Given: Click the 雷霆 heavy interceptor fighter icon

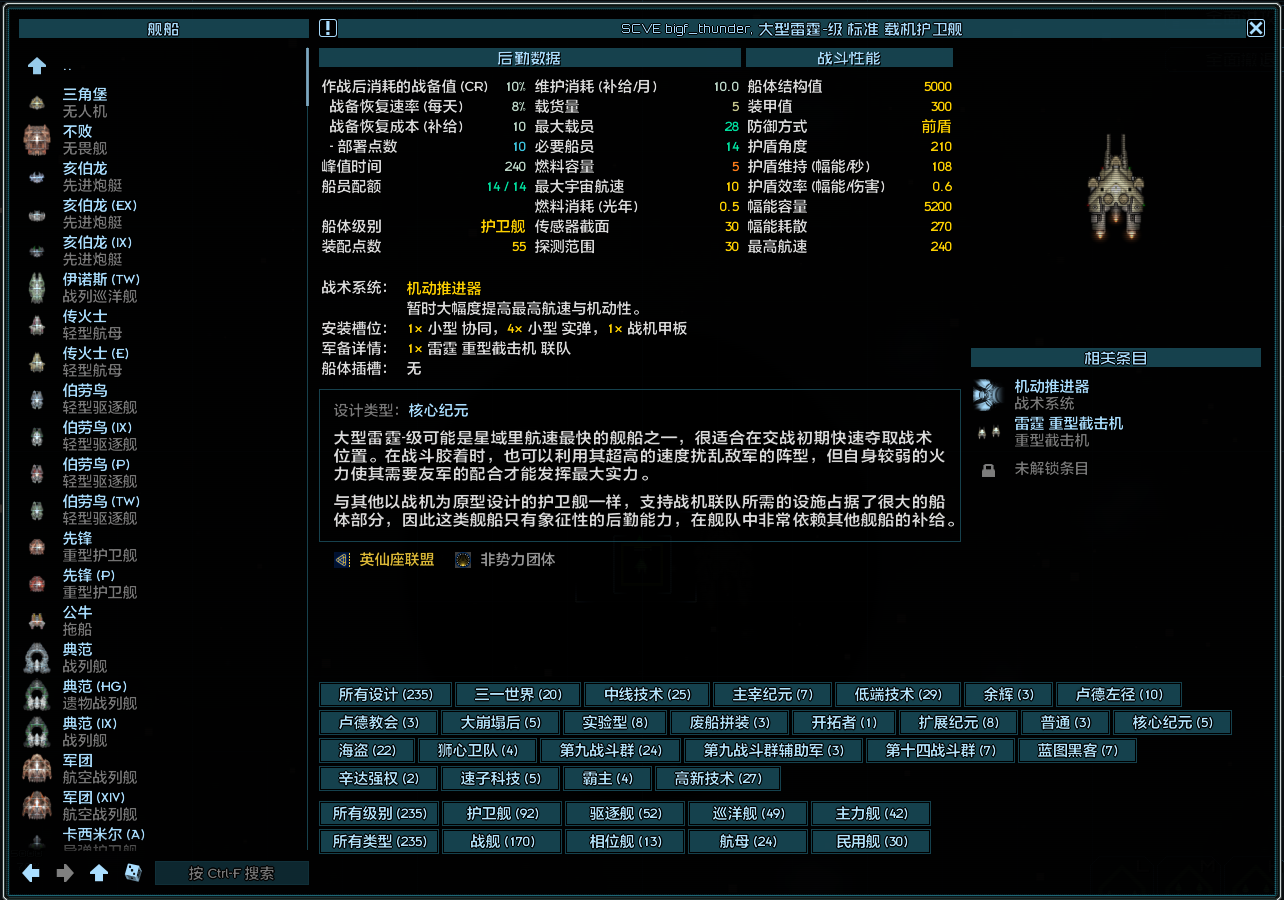Looking at the screenshot, I should [x=988, y=432].
